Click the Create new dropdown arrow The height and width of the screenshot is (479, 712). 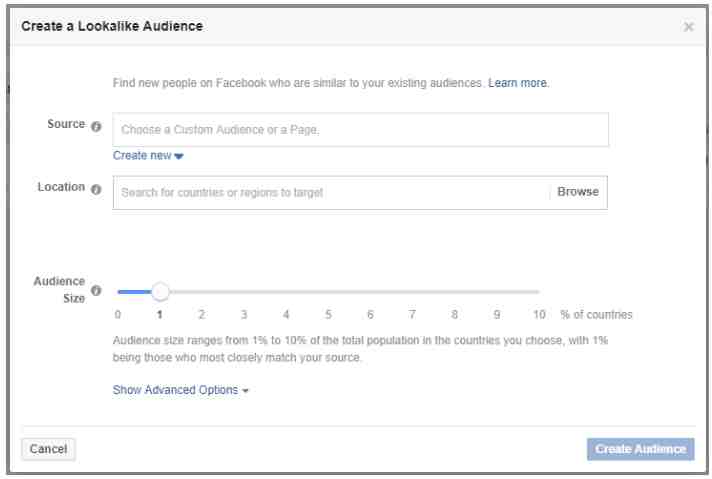(x=179, y=157)
